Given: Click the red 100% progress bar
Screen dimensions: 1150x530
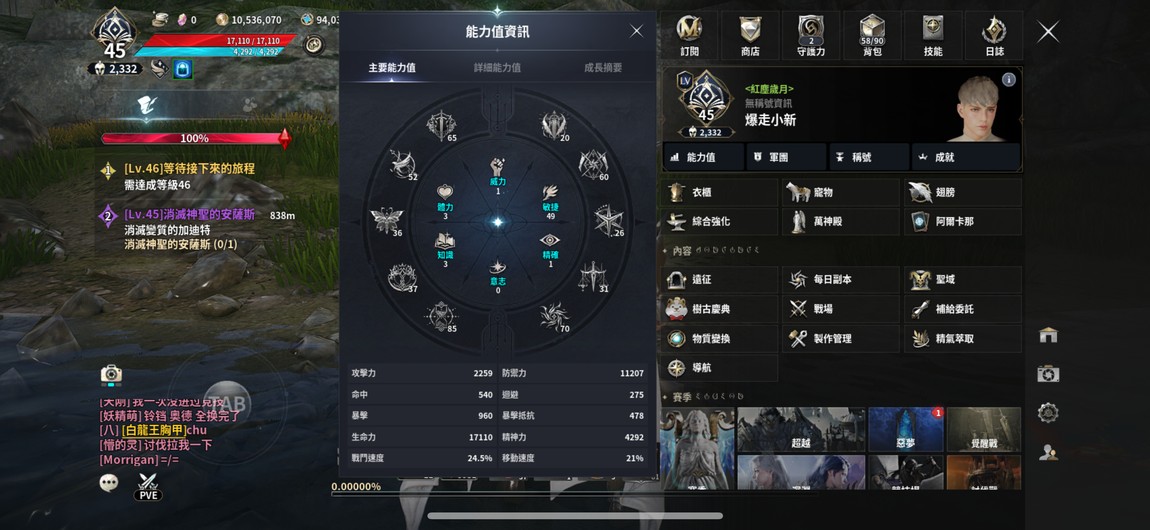Looking at the screenshot, I should pyautogui.click(x=194, y=138).
